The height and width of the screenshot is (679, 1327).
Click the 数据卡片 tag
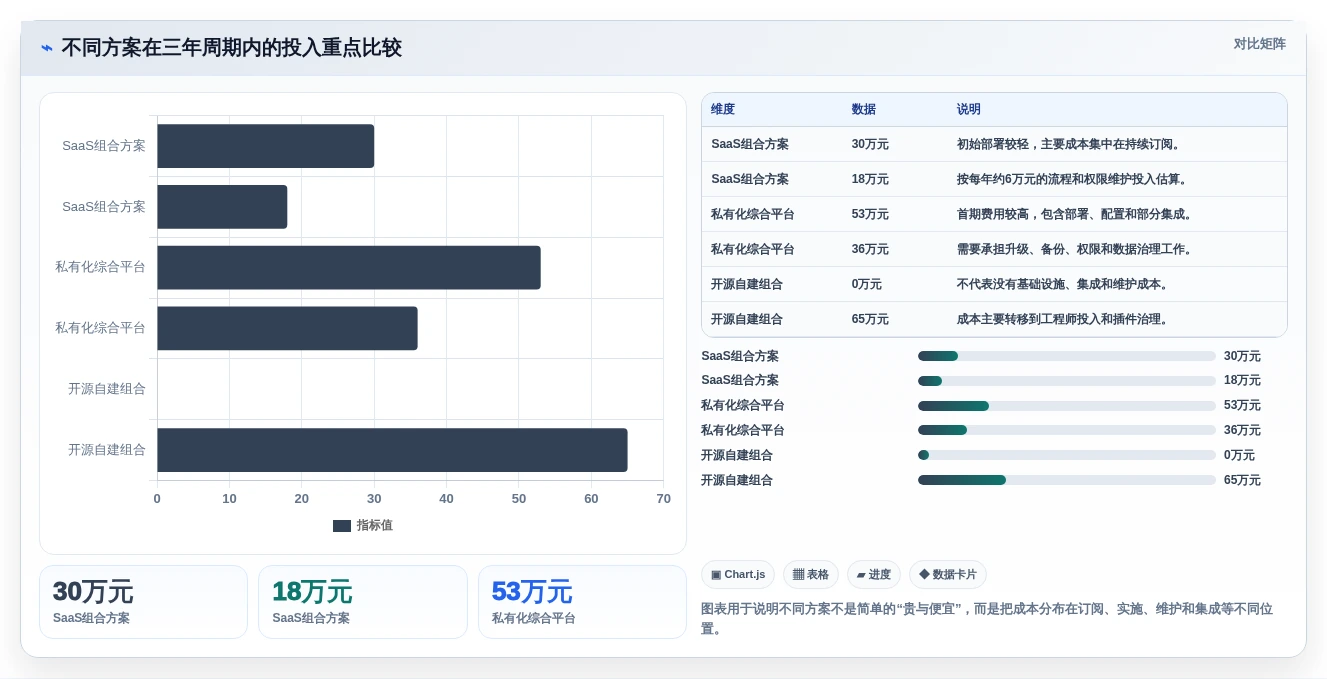947,575
